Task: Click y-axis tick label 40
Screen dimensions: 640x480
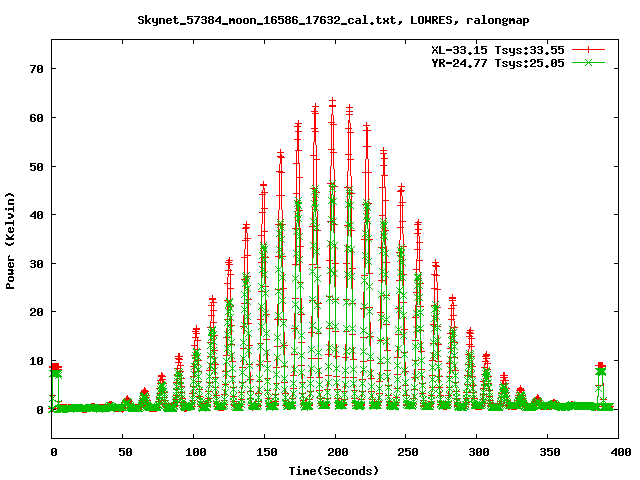Action: coord(36,215)
